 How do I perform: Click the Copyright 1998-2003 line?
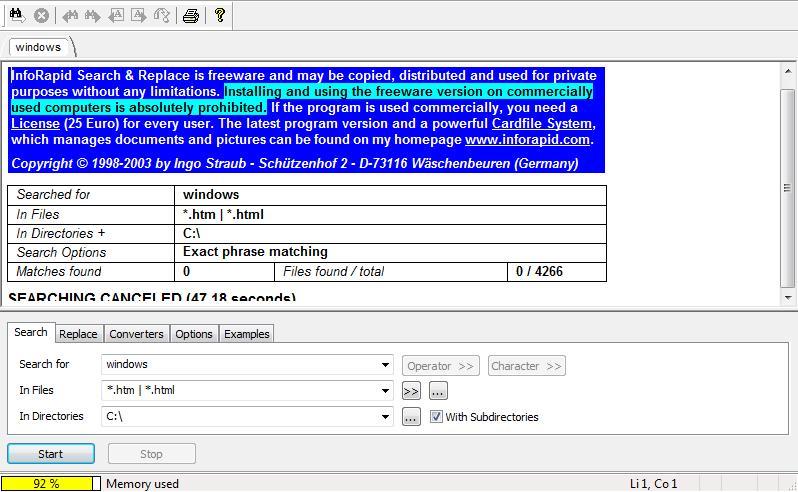295,163
